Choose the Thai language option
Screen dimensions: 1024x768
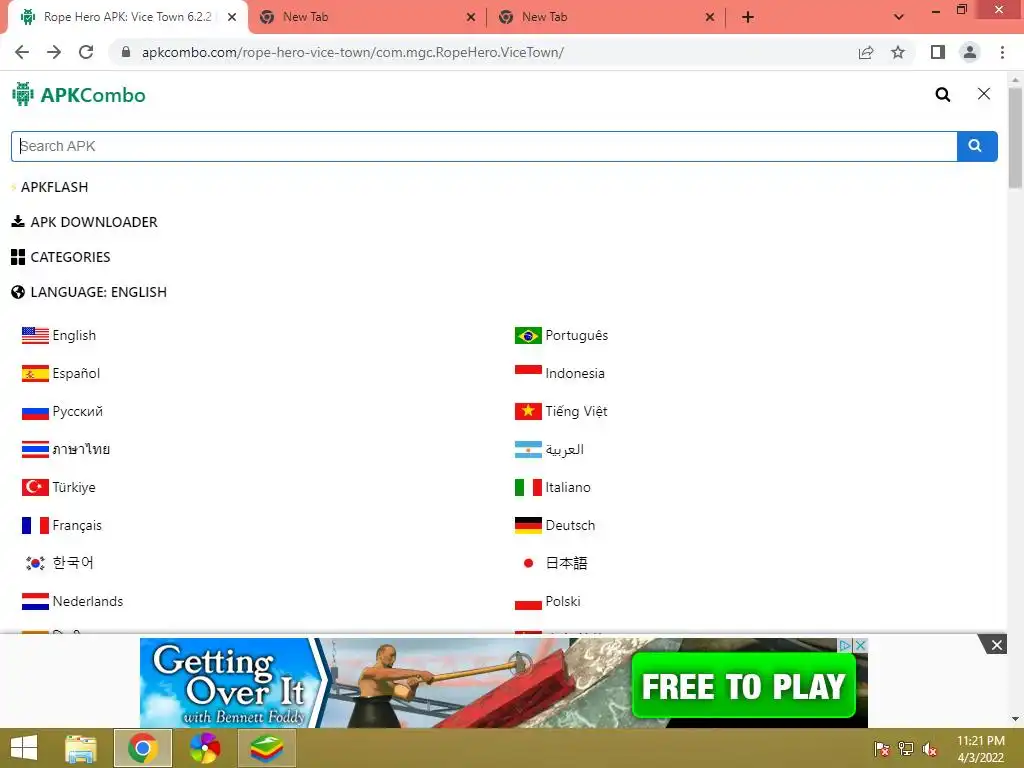point(81,449)
